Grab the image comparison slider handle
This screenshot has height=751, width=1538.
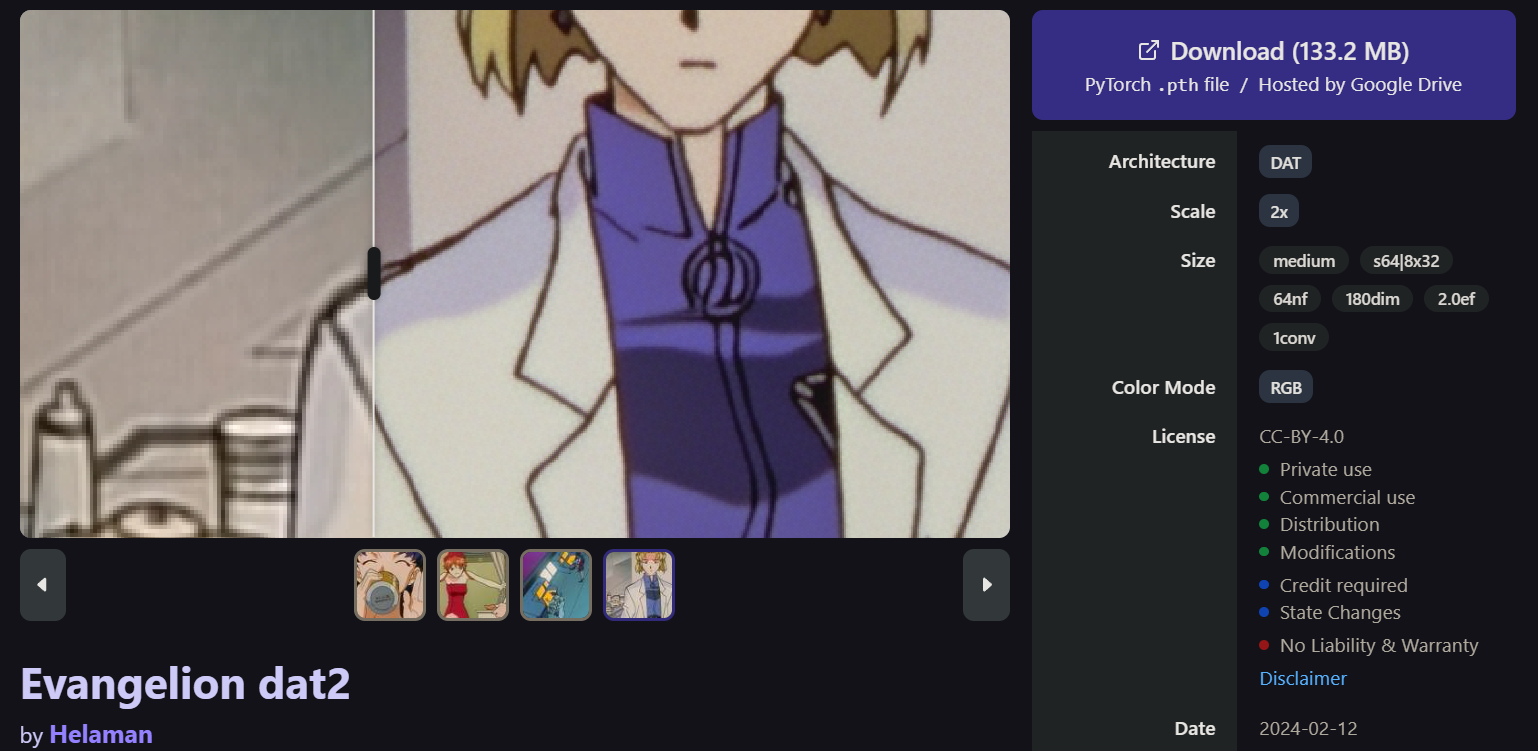point(374,273)
